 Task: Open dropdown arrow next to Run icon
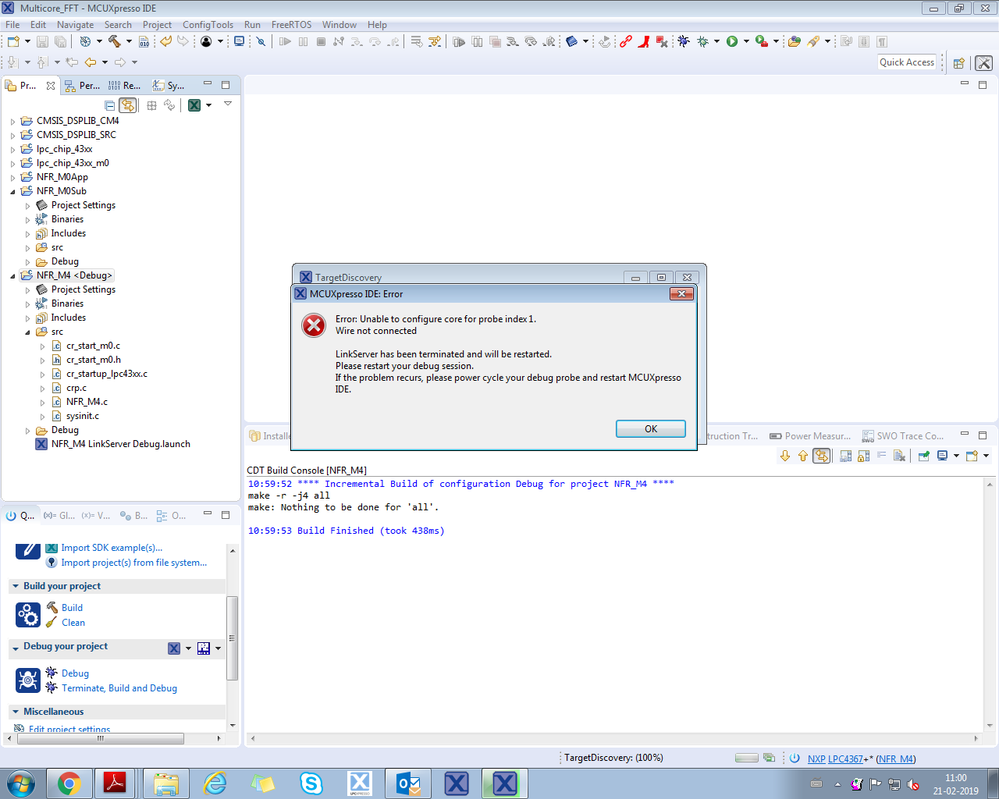pyautogui.click(x=746, y=41)
